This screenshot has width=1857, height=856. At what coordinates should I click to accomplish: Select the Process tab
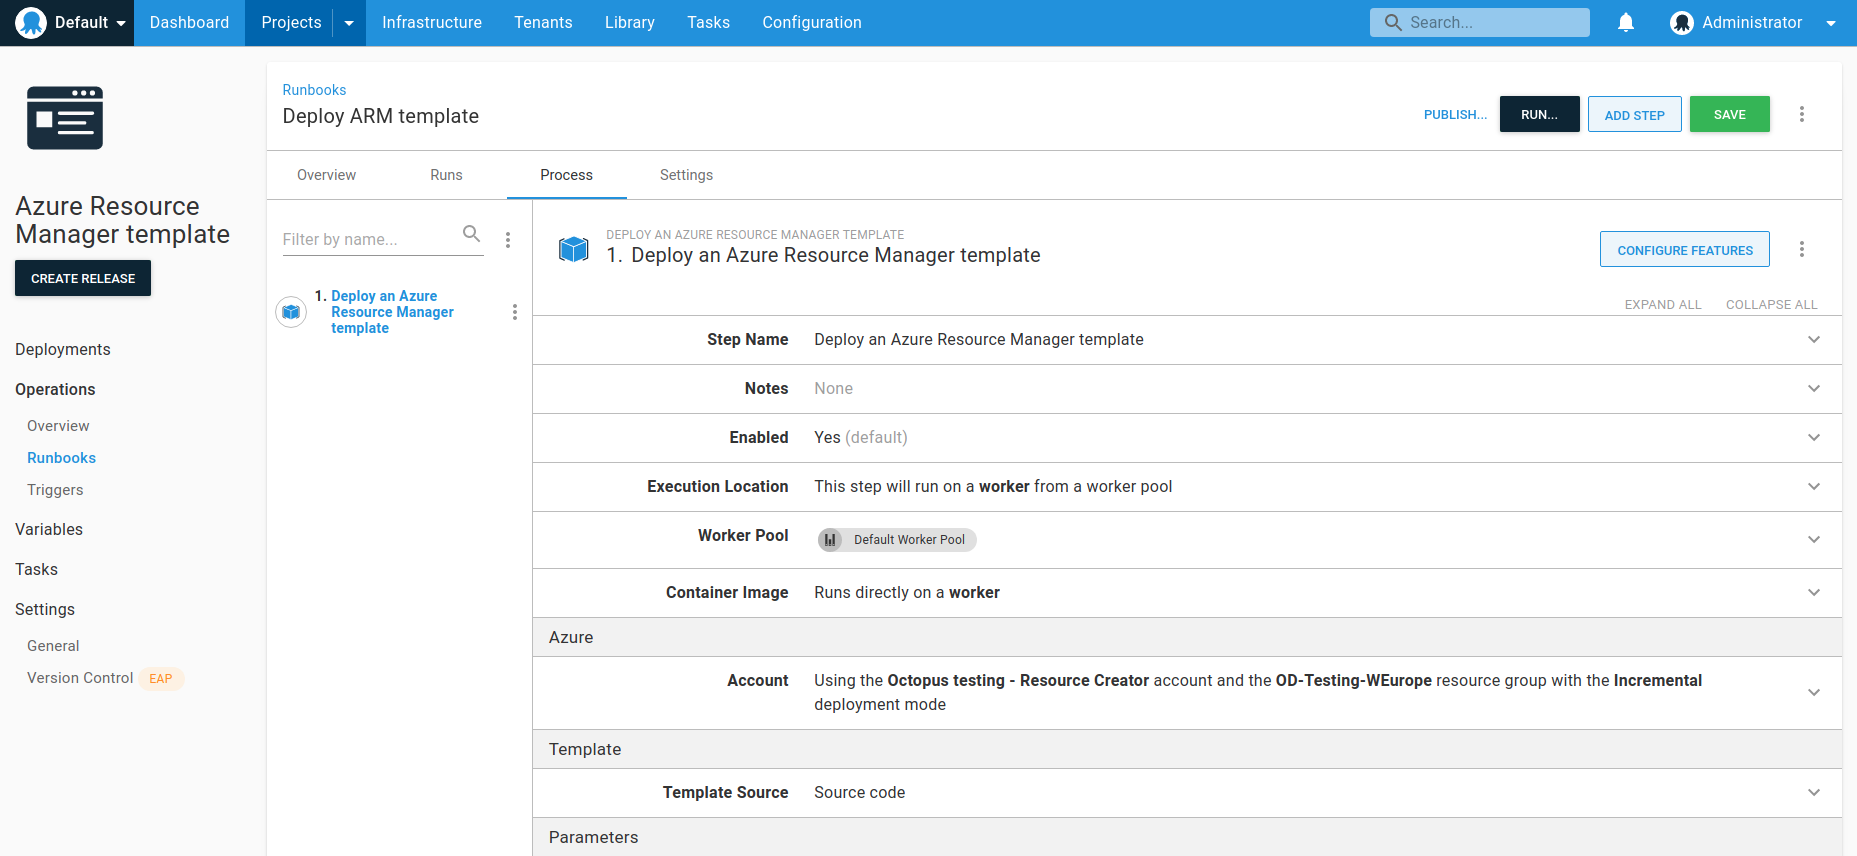(566, 175)
